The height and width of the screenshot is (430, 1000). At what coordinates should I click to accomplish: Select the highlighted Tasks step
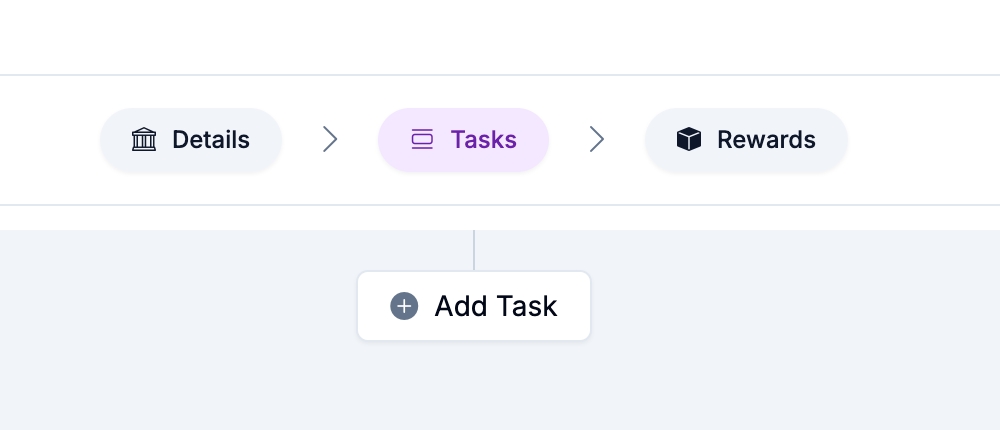click(463, 140)
